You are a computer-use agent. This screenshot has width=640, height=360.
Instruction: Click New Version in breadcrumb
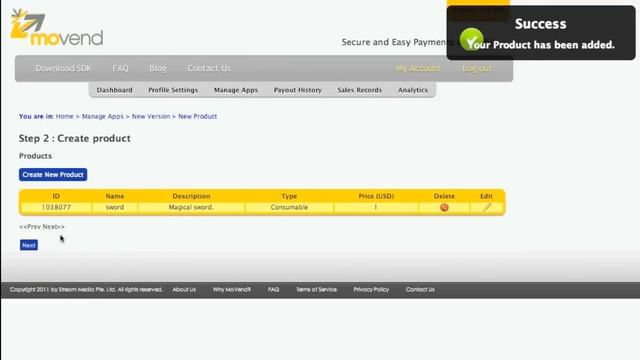[151, 116]
